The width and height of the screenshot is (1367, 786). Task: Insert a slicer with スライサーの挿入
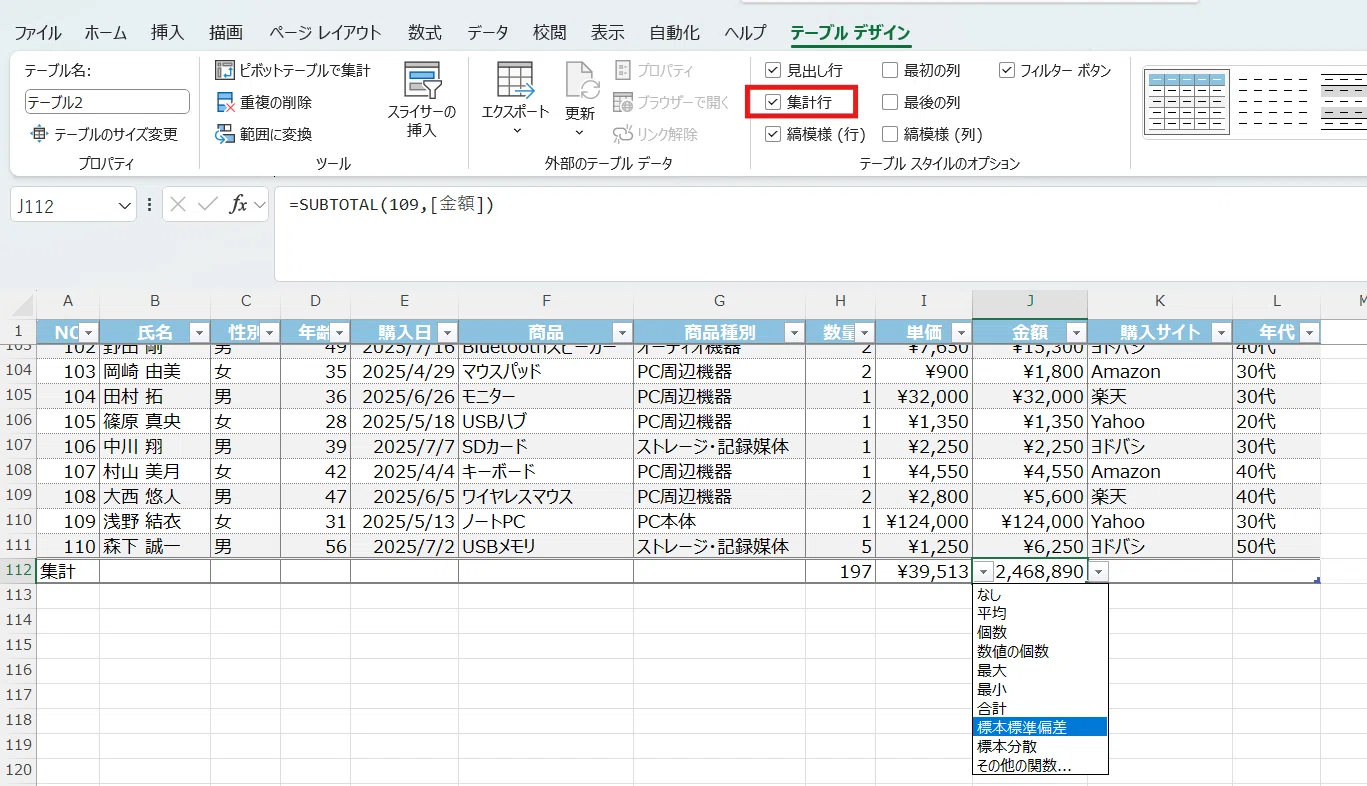422,99
